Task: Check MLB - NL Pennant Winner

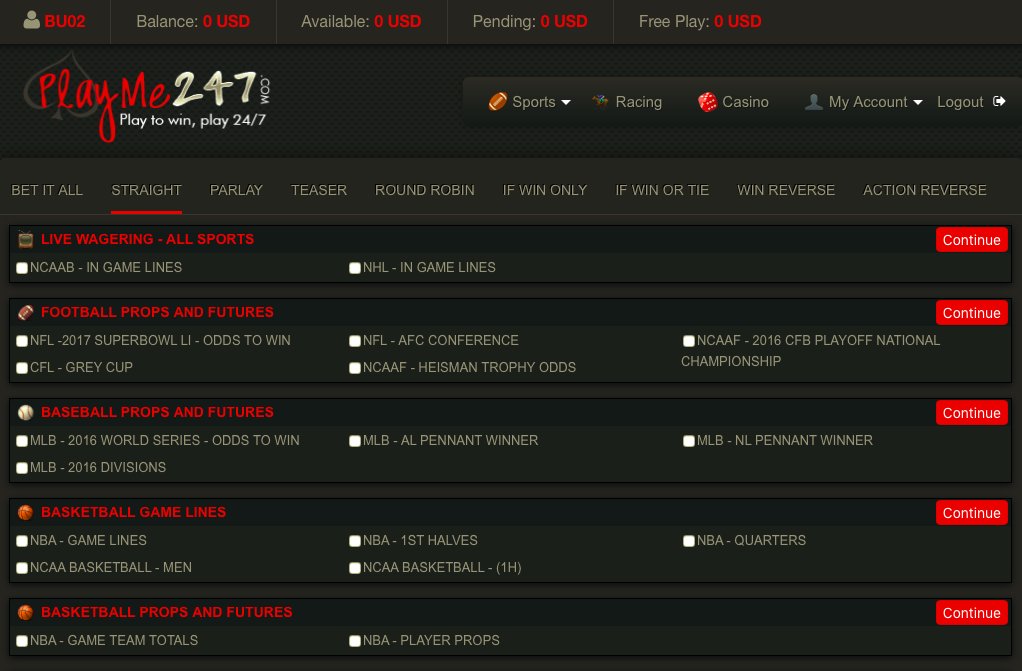Action: click(689, 441)
